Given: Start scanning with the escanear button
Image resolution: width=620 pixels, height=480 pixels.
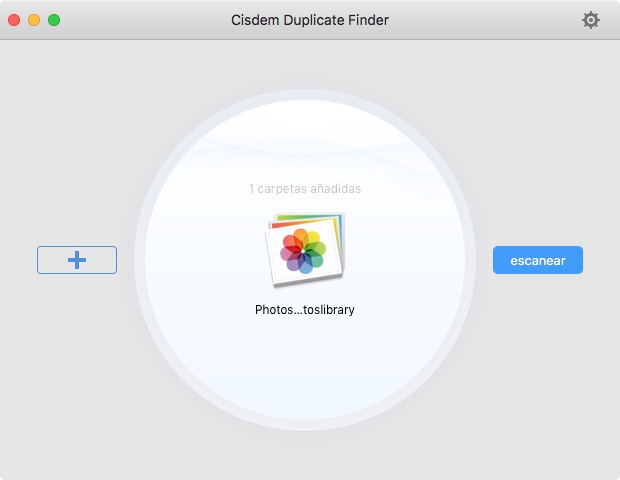Looking at the screenshot, I should [x=538, y=260].
